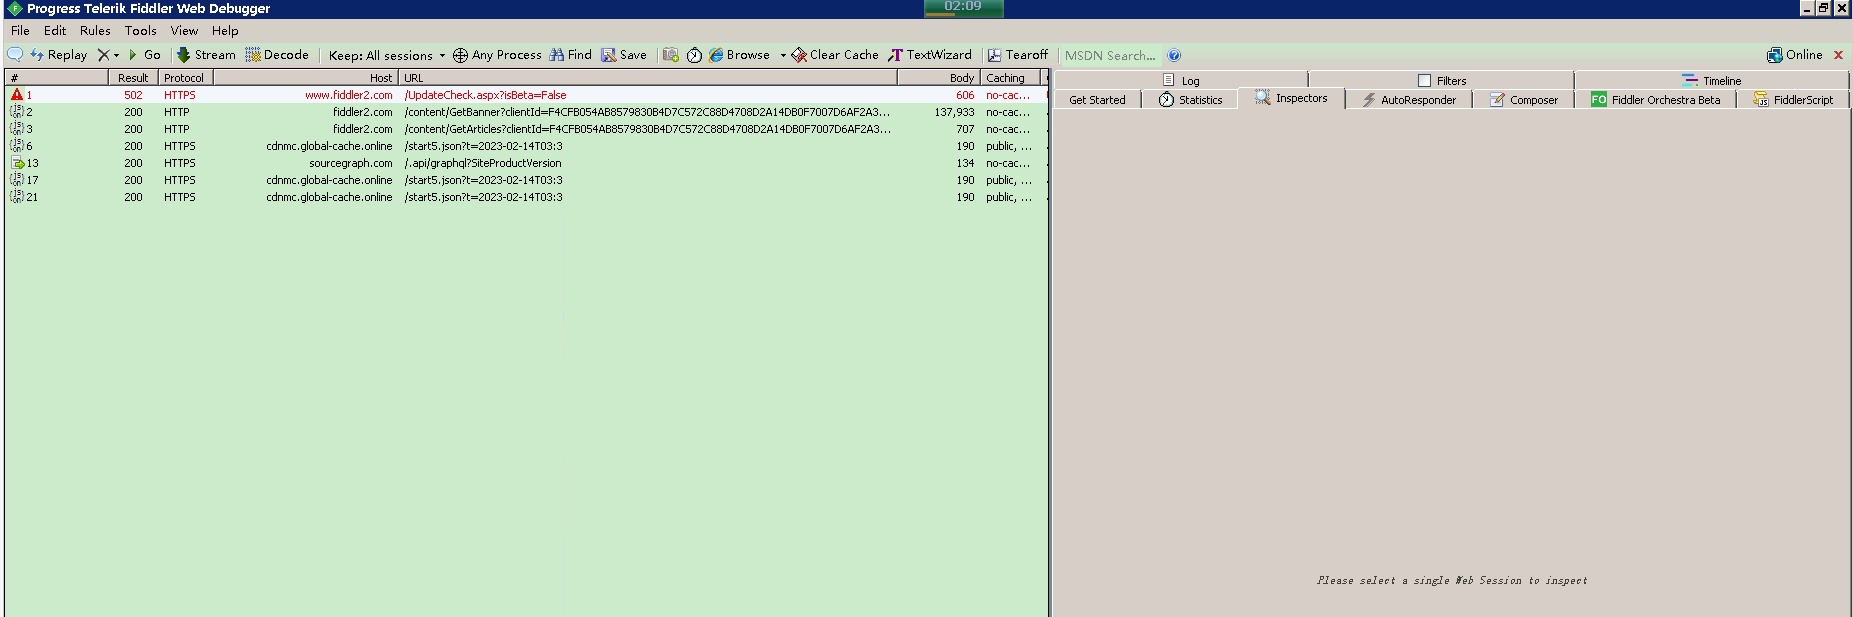Select session 3 GetArticles row icon
1853x617 pixels.
coord(17,129)
